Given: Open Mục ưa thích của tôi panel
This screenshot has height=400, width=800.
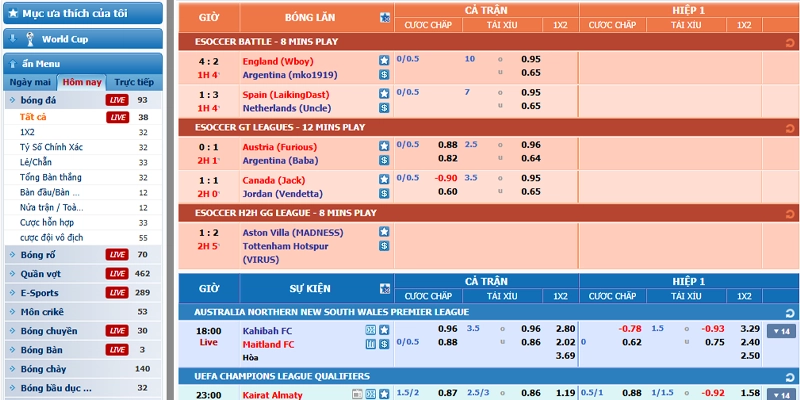Looking at the screenshot, I should tap(83, 13).
